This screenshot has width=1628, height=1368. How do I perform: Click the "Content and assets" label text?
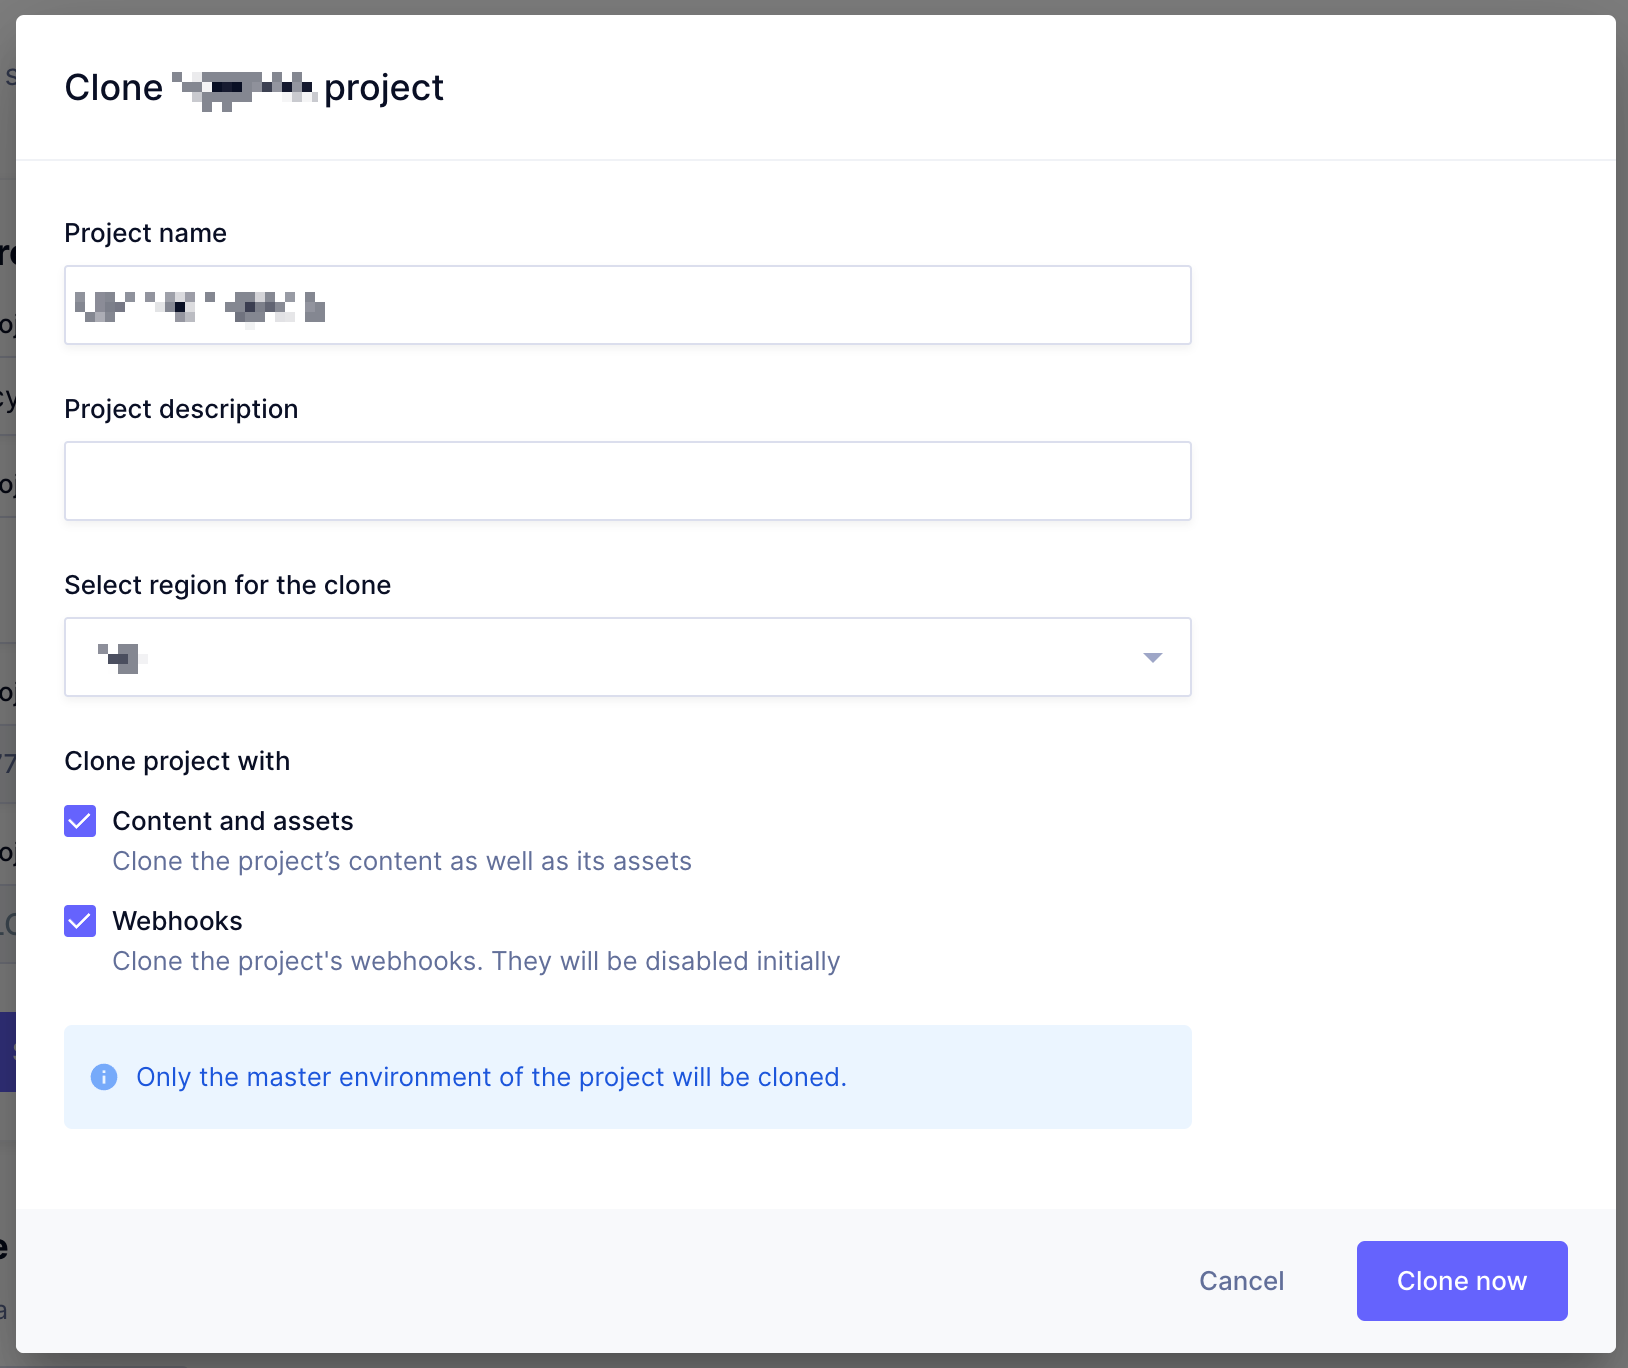(232, 821)
